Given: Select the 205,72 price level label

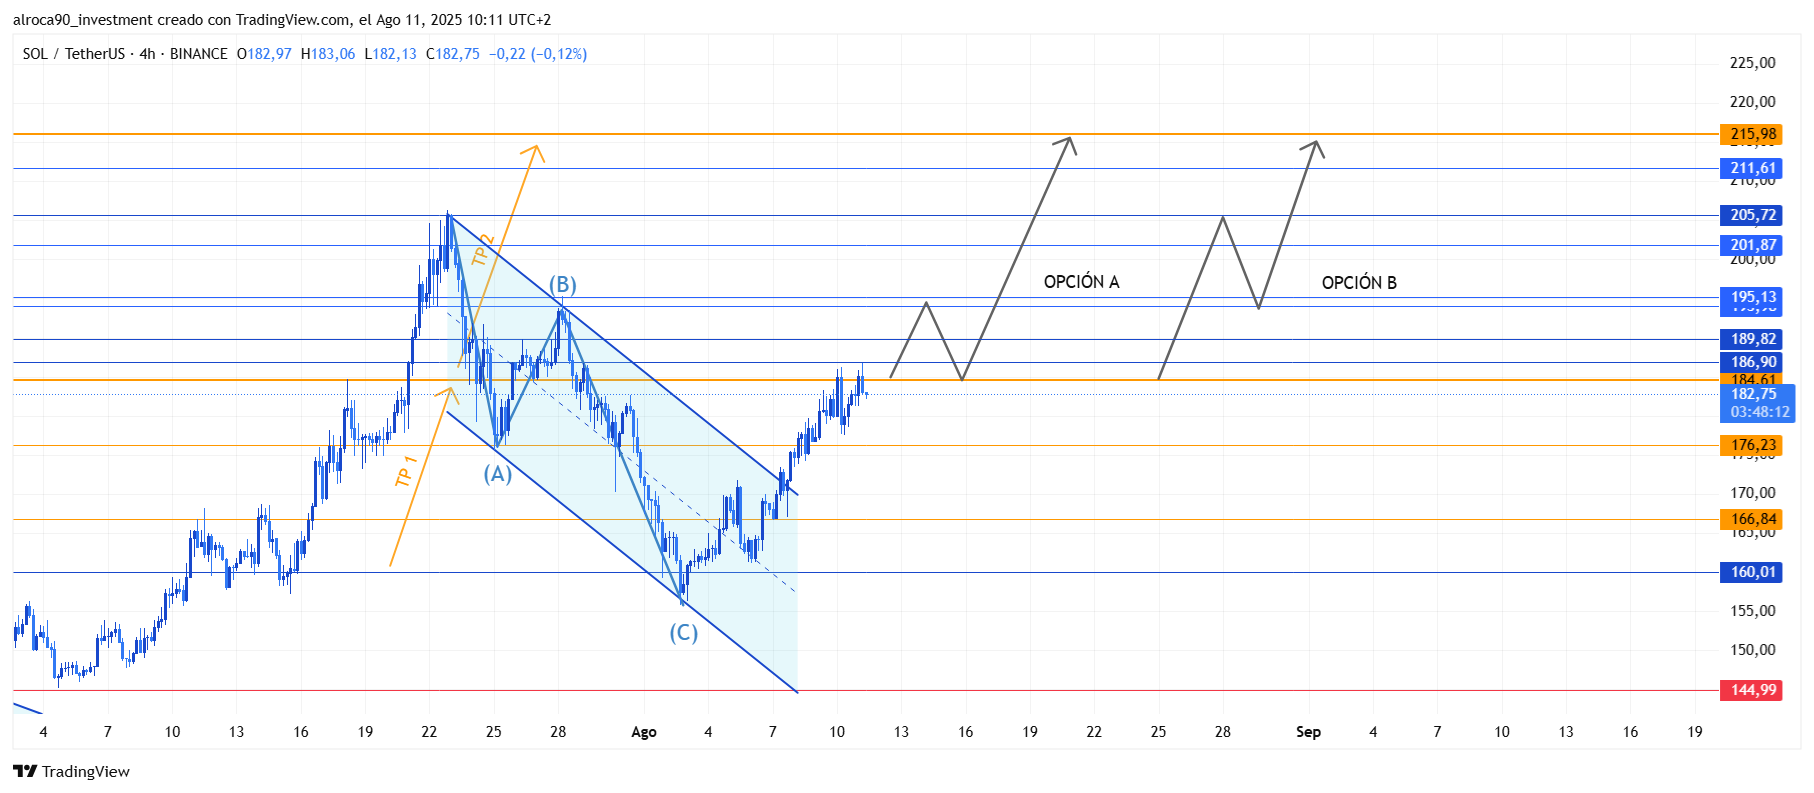Looking at the screenshot, I should [1753, 215].
